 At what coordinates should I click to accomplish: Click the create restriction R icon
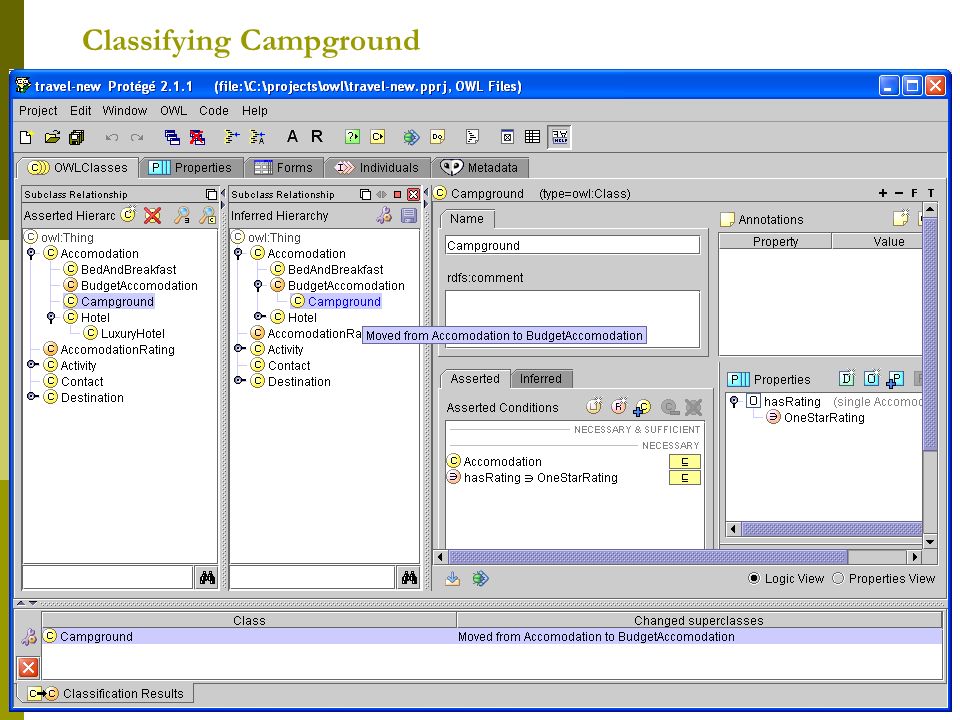click(x=619, y=407)
